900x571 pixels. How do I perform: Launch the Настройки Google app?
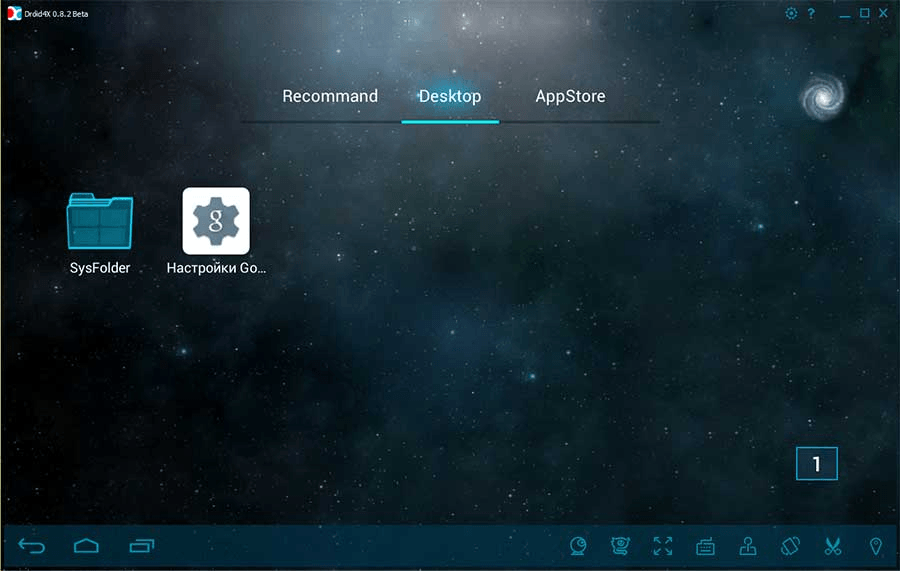tap(216, 231)
